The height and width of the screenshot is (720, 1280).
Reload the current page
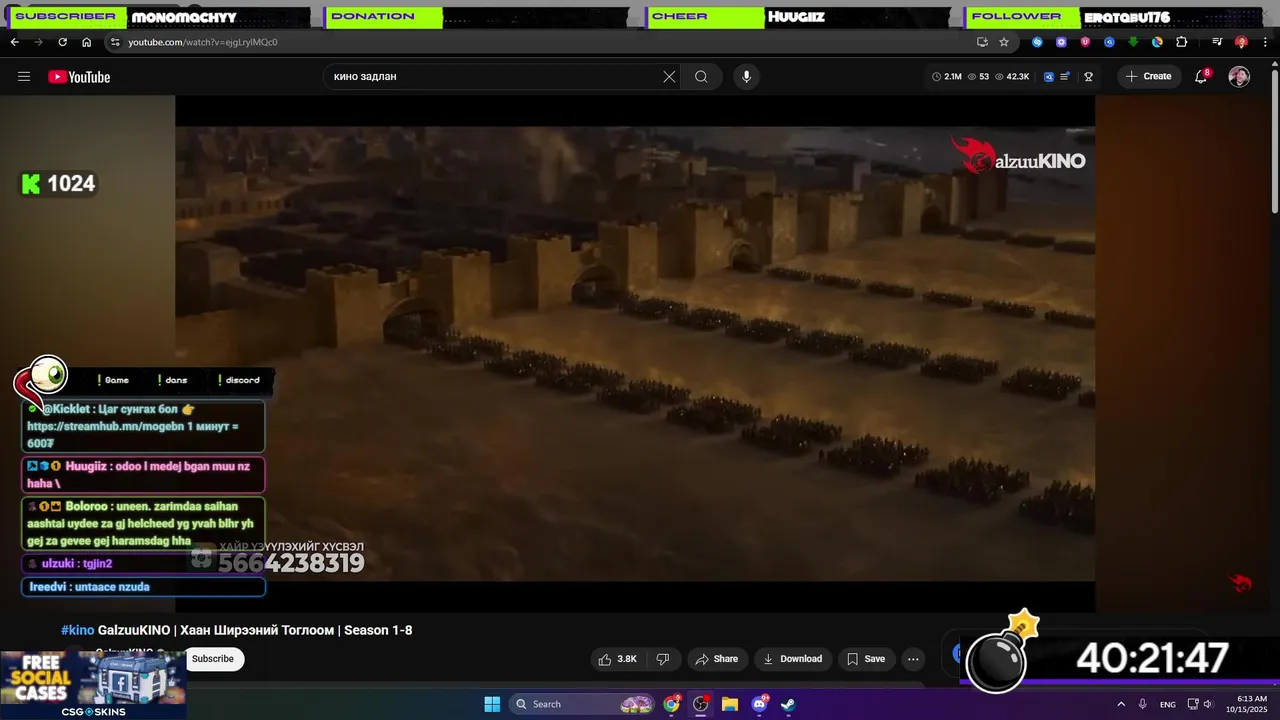click(x=62, y=42)
